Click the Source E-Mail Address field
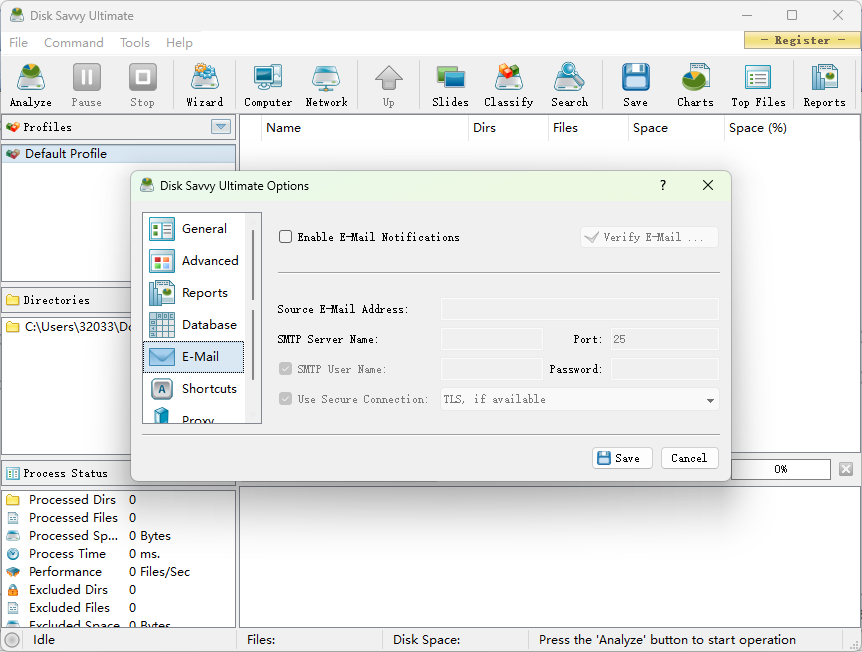 click(579, 309)
